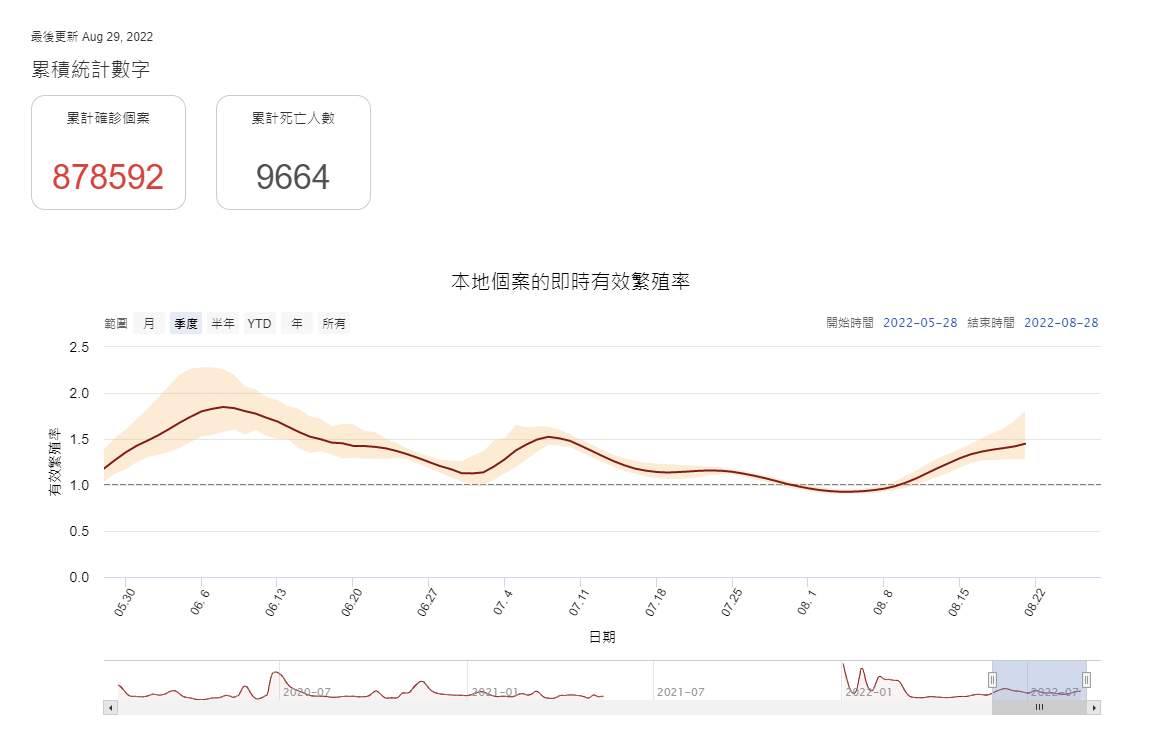Click the navigator chart near 2022-01

[868, 691]
